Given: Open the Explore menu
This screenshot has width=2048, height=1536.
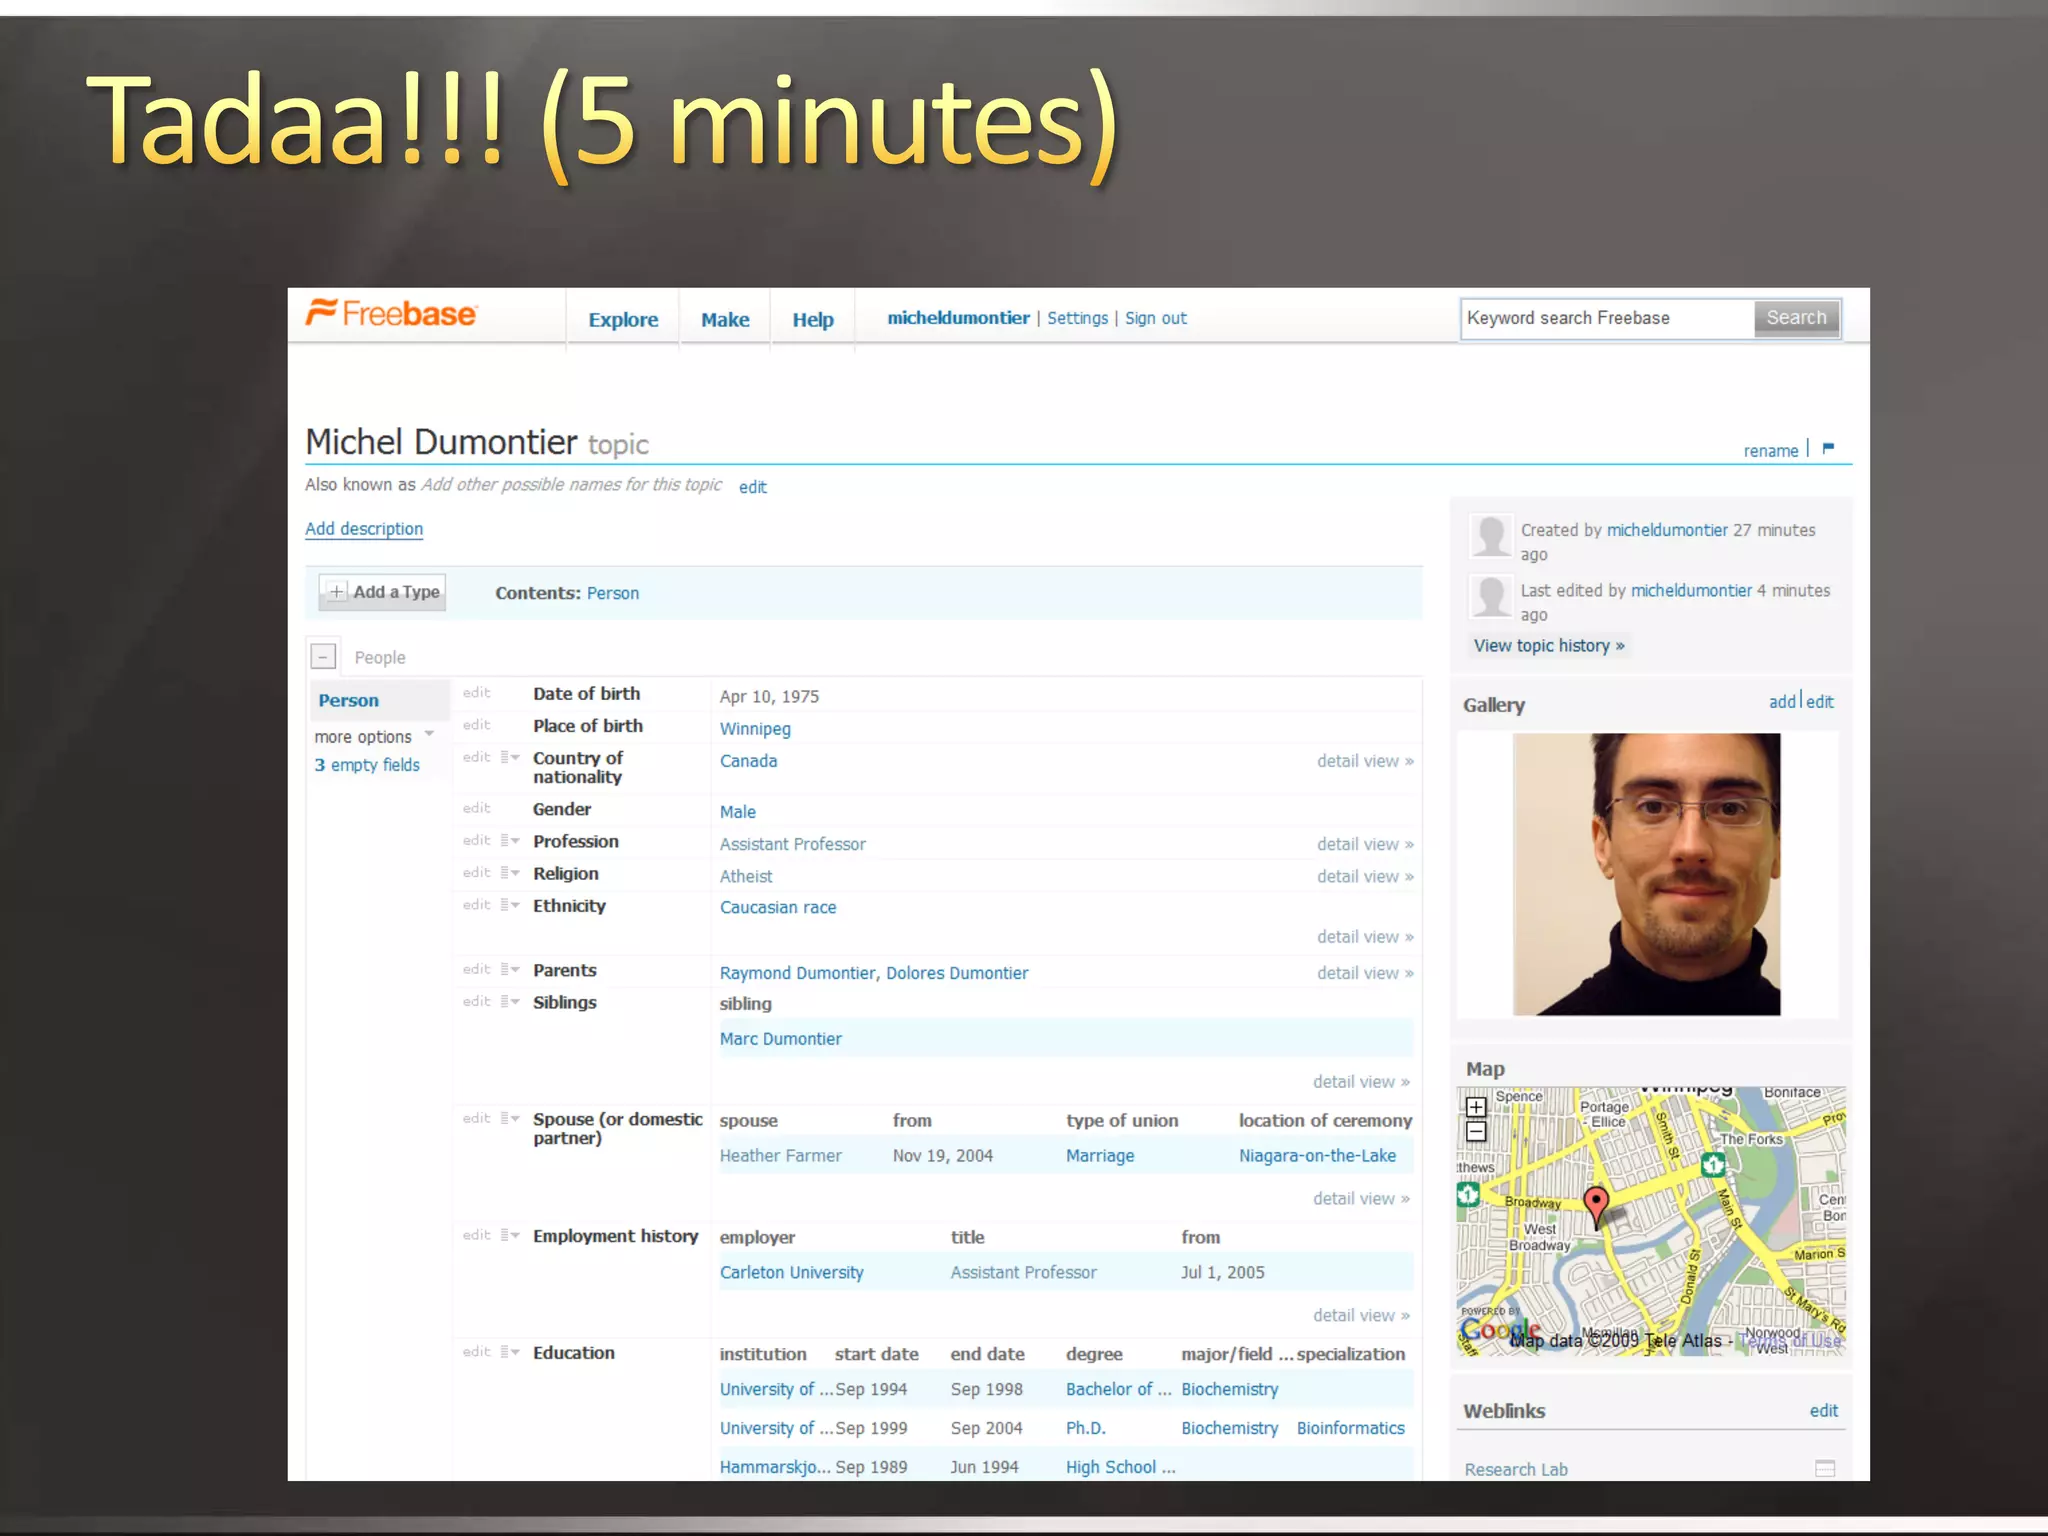Looking at the screenshot, I should click(x=623, y=320).
